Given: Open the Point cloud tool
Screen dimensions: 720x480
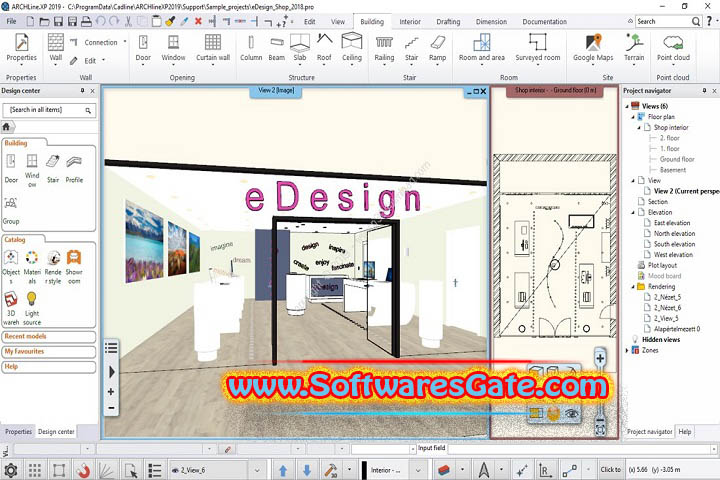Looking at the screenshot, I should 673,48.
